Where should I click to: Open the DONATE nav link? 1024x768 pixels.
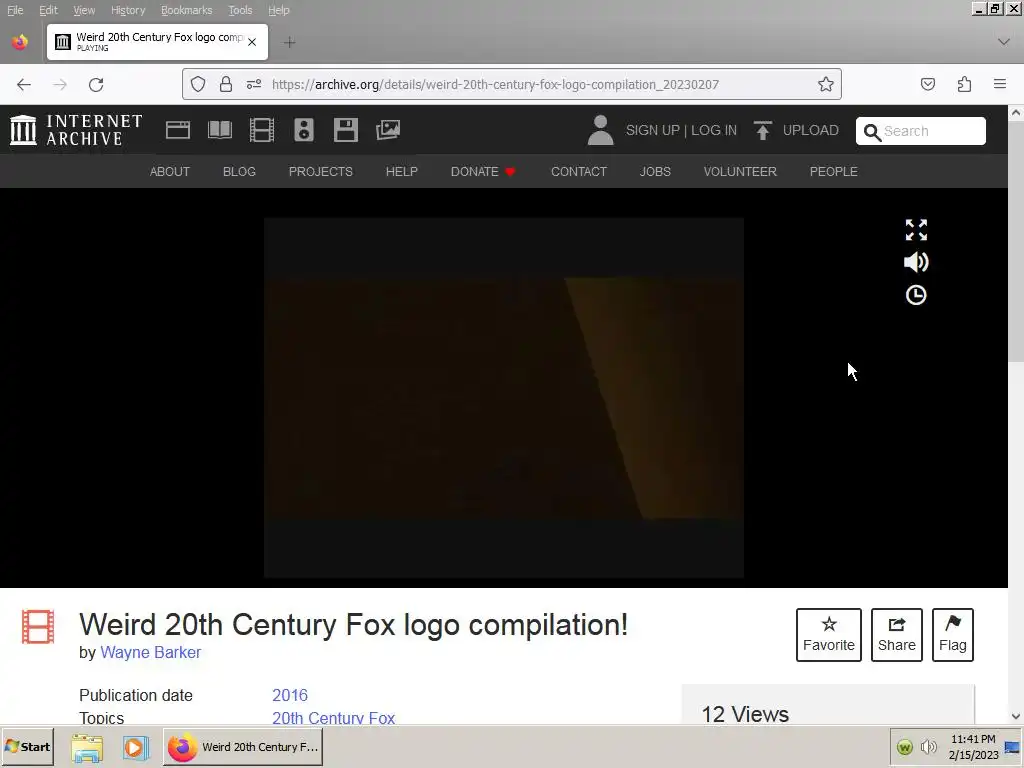[483, 172]
